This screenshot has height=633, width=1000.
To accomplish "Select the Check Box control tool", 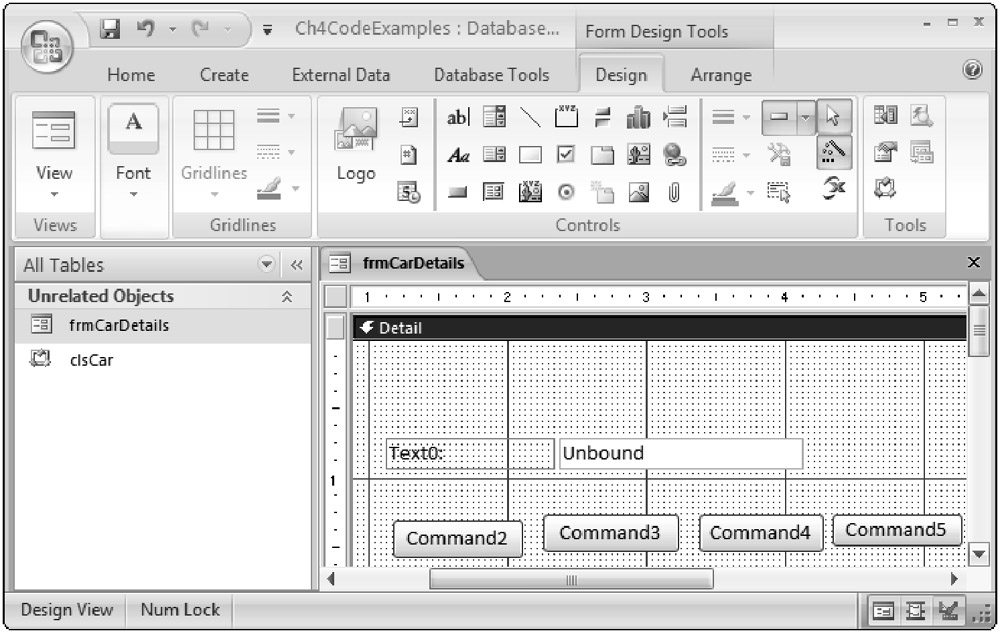I will (x=566, y=155).
